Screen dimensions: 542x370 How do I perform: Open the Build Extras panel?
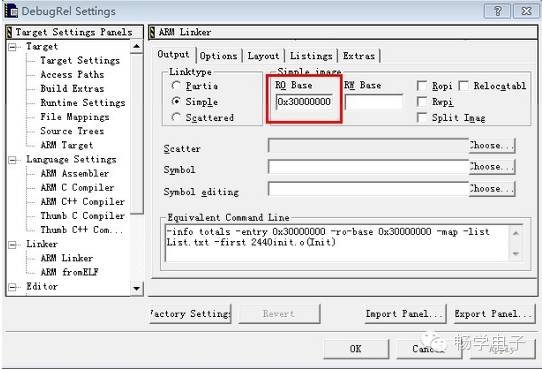[x=72, y=89]
